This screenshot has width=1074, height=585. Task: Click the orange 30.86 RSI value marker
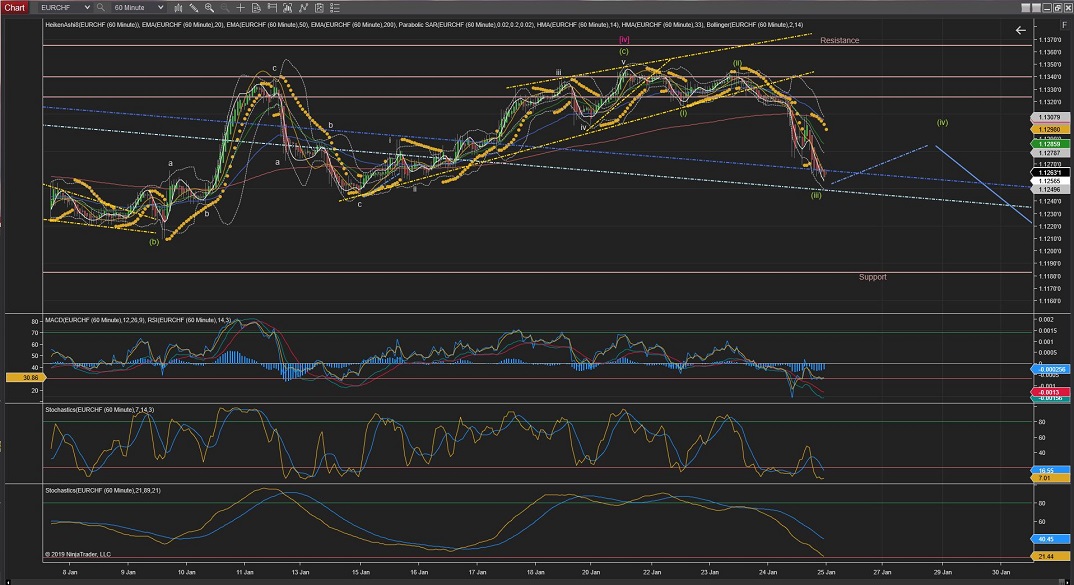point(25,377)
